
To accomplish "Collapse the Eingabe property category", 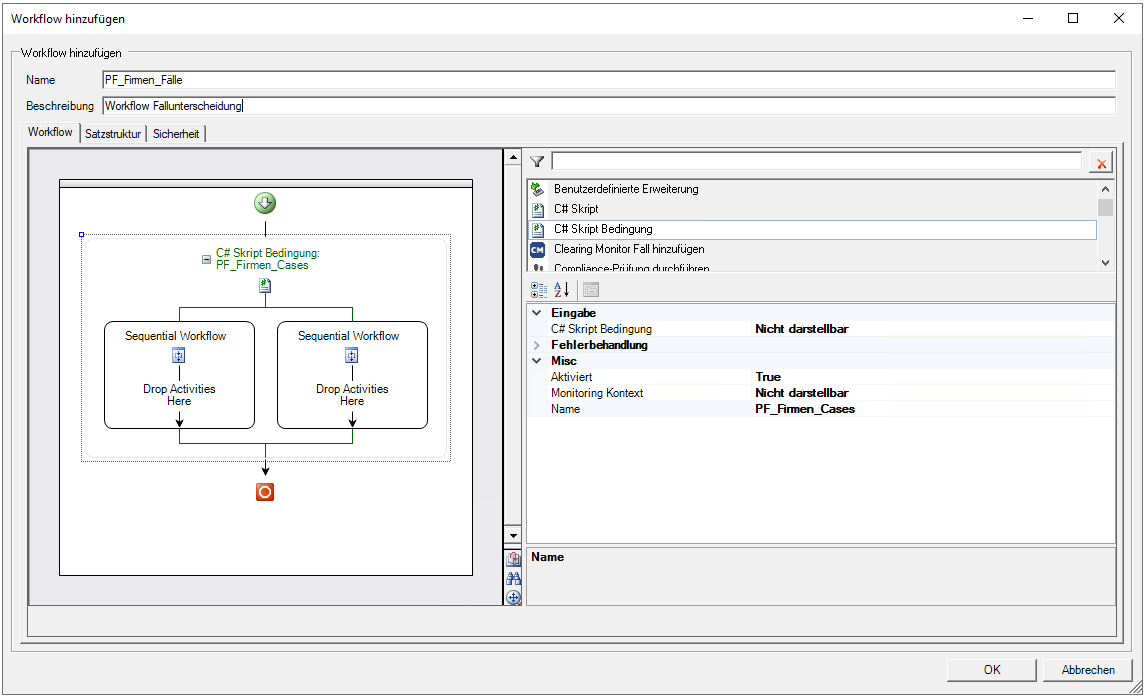I will tap(536, 313).
